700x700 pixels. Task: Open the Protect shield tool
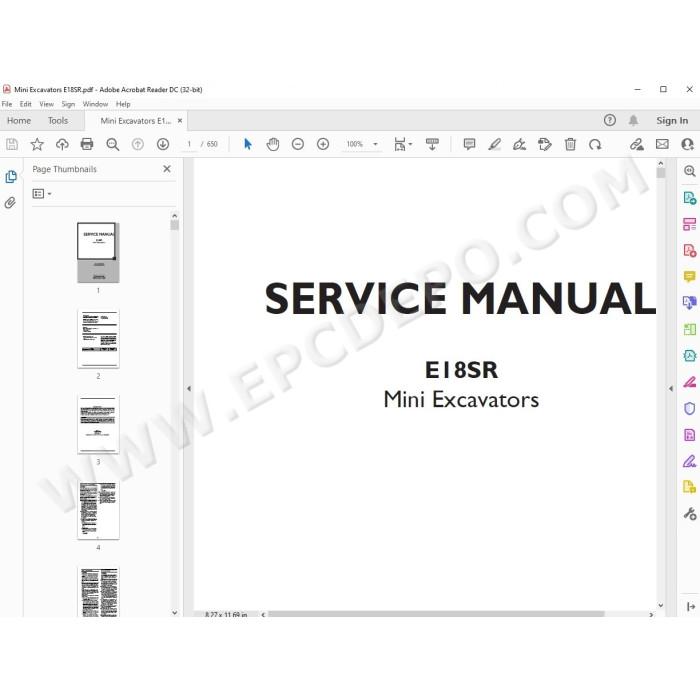pyautogui.click(x=689, y=408)
